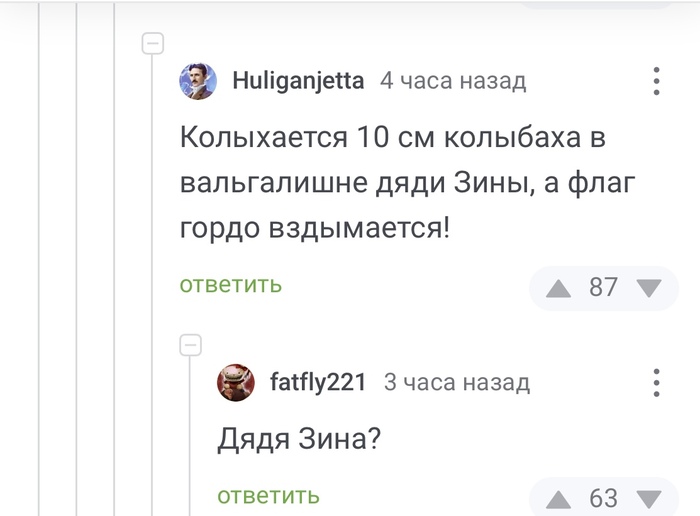Open three-dot options for fatfly221's comment
Viewport: 700px width, 516px height.
[x=657, y=382]
